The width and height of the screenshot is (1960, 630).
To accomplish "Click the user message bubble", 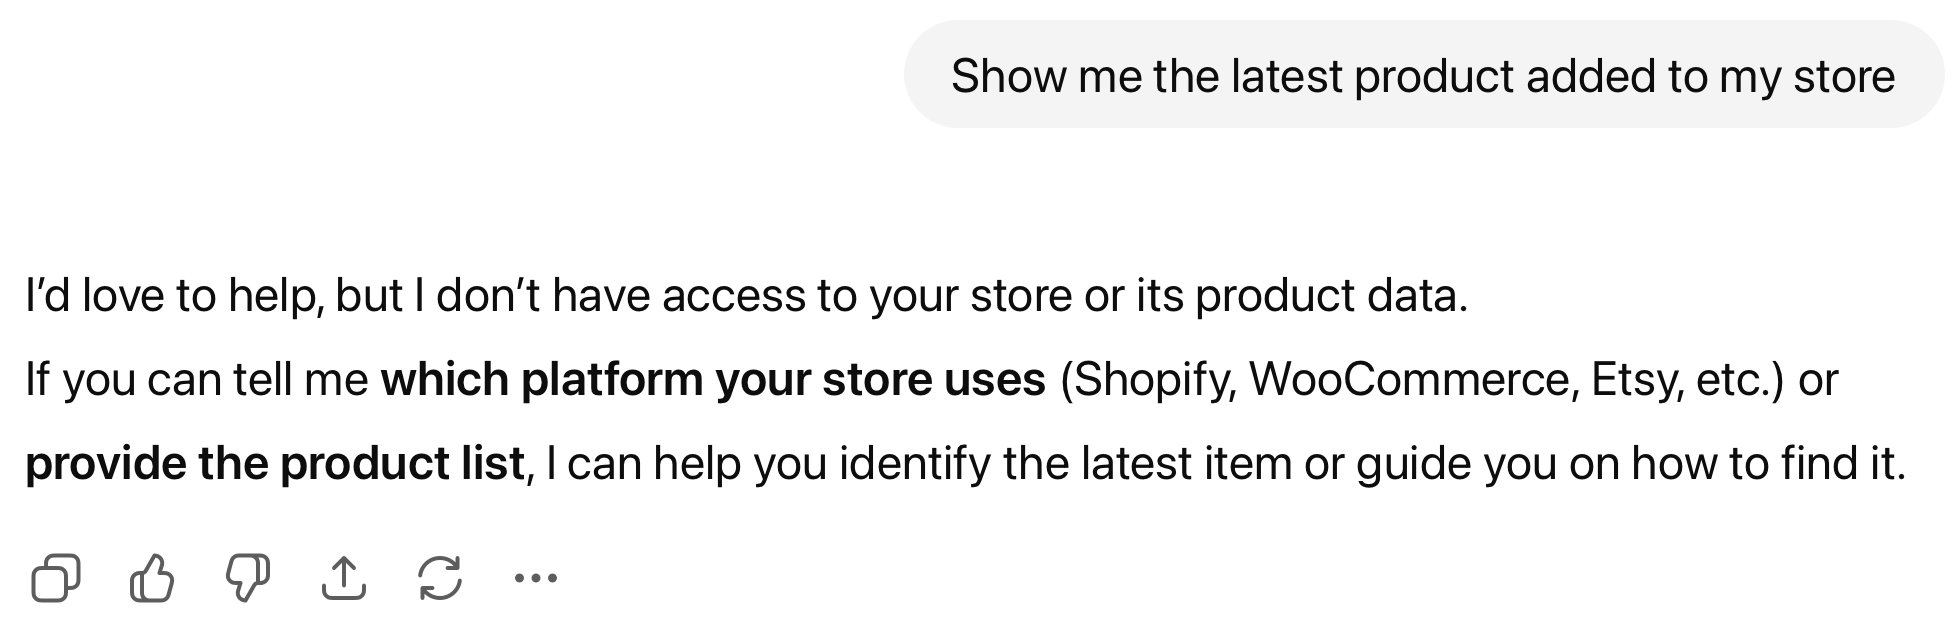I will (1422, 76).
